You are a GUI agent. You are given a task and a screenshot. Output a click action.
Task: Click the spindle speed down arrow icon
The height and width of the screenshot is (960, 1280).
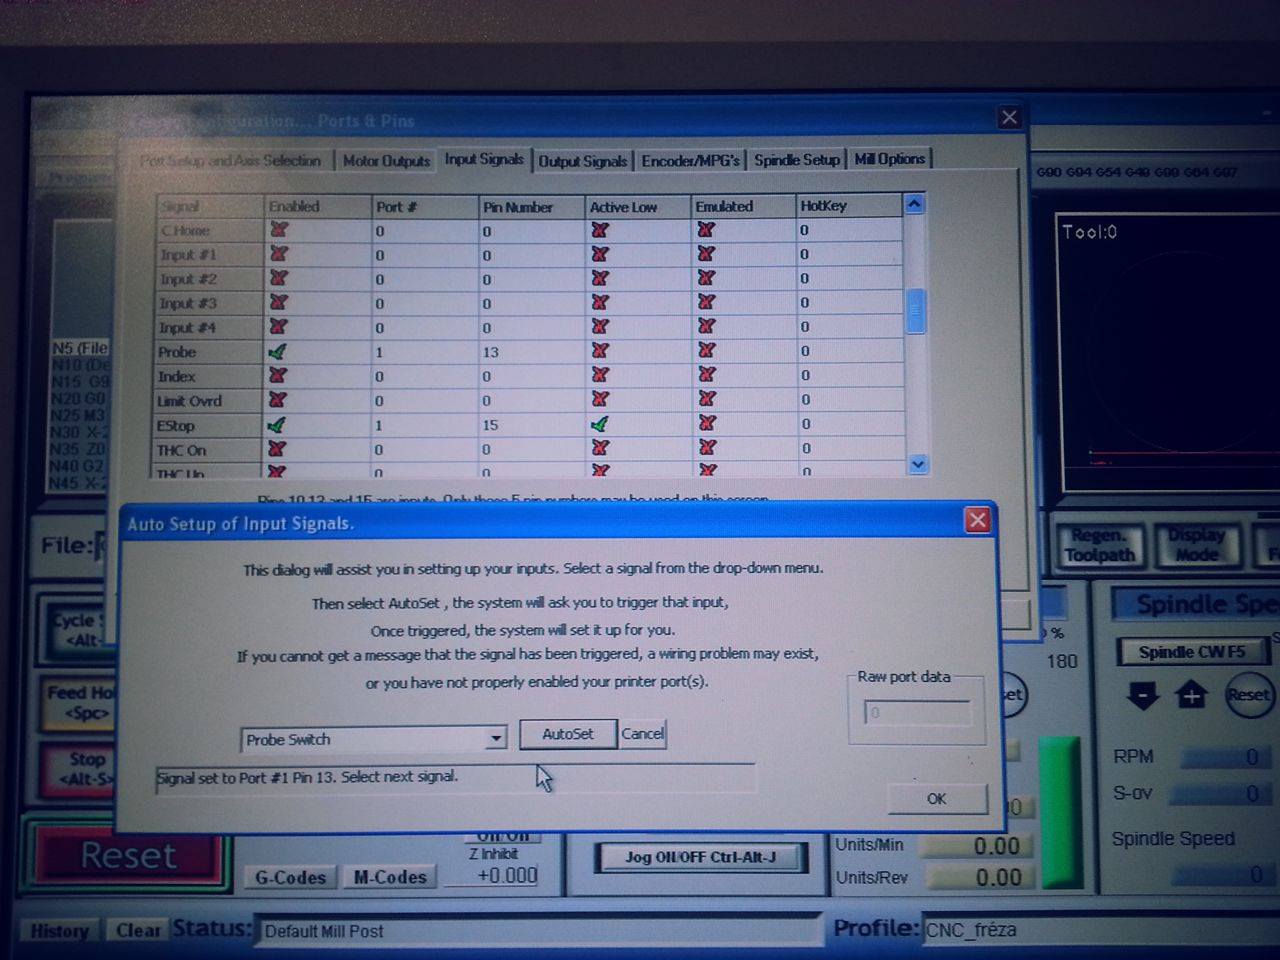pyautogui.click(x=1142, y=695)
